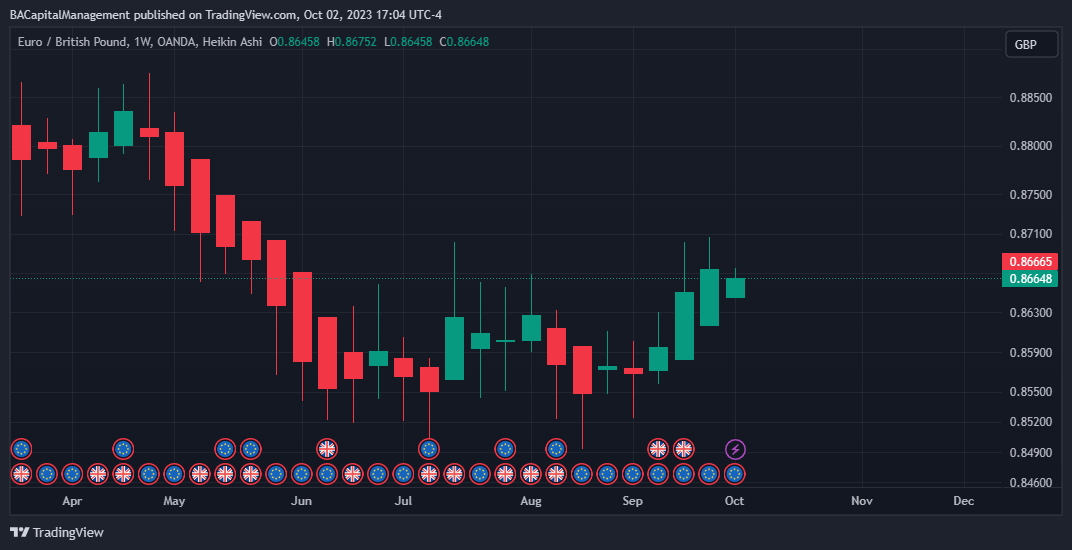Click the 0.87100 price axis label
Screen dimensions: 1072x550
1031,234
